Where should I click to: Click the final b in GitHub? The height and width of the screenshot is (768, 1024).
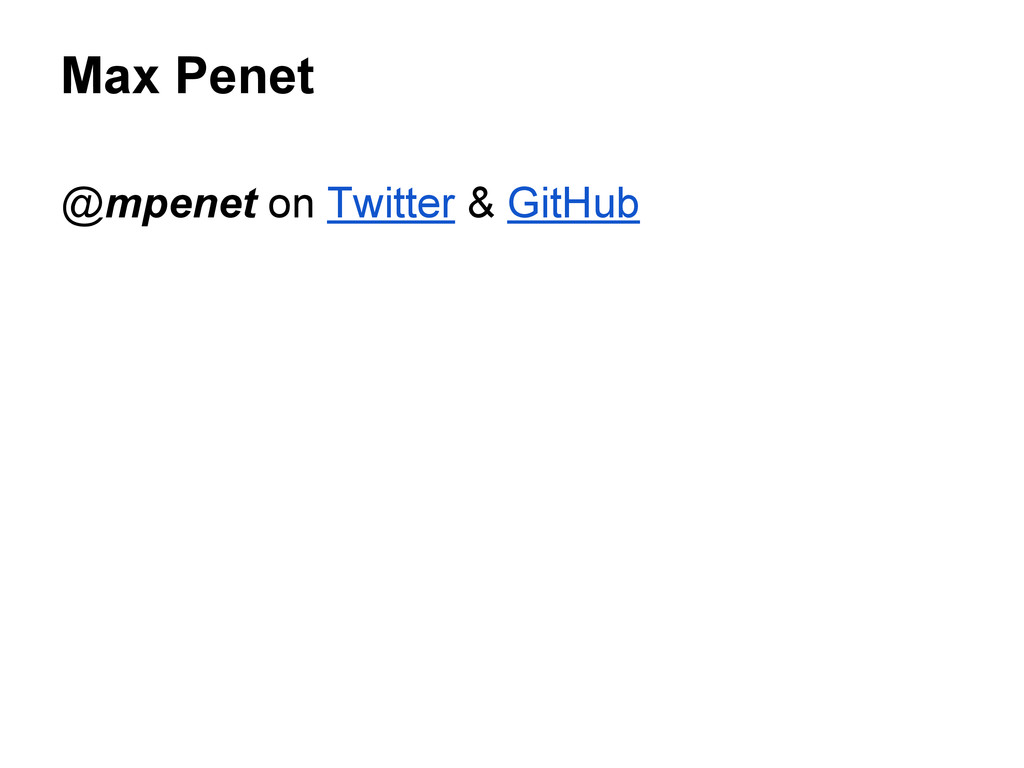point(628,202)
